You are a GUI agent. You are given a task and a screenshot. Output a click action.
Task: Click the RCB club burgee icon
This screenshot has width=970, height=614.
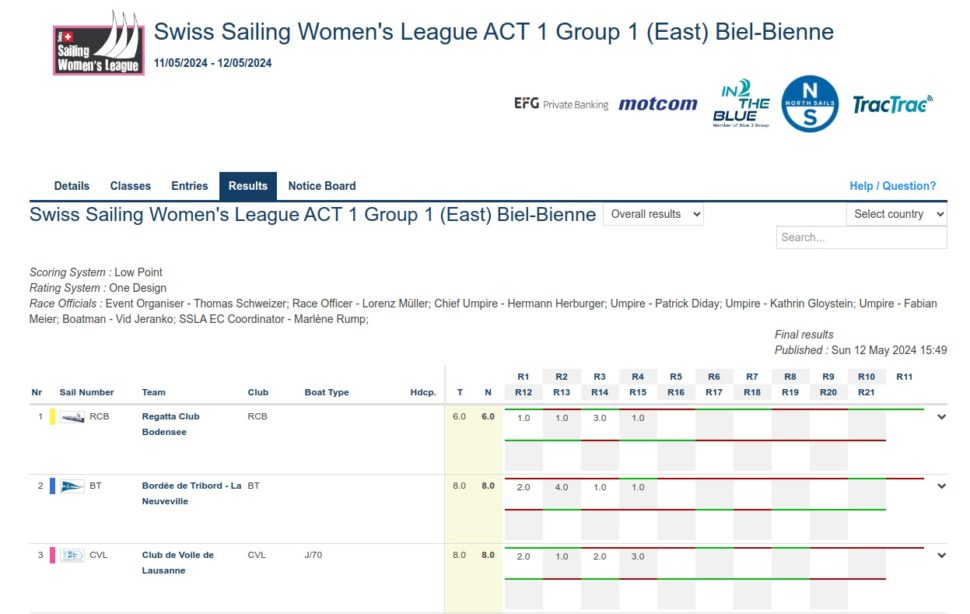tap(72, 417)
